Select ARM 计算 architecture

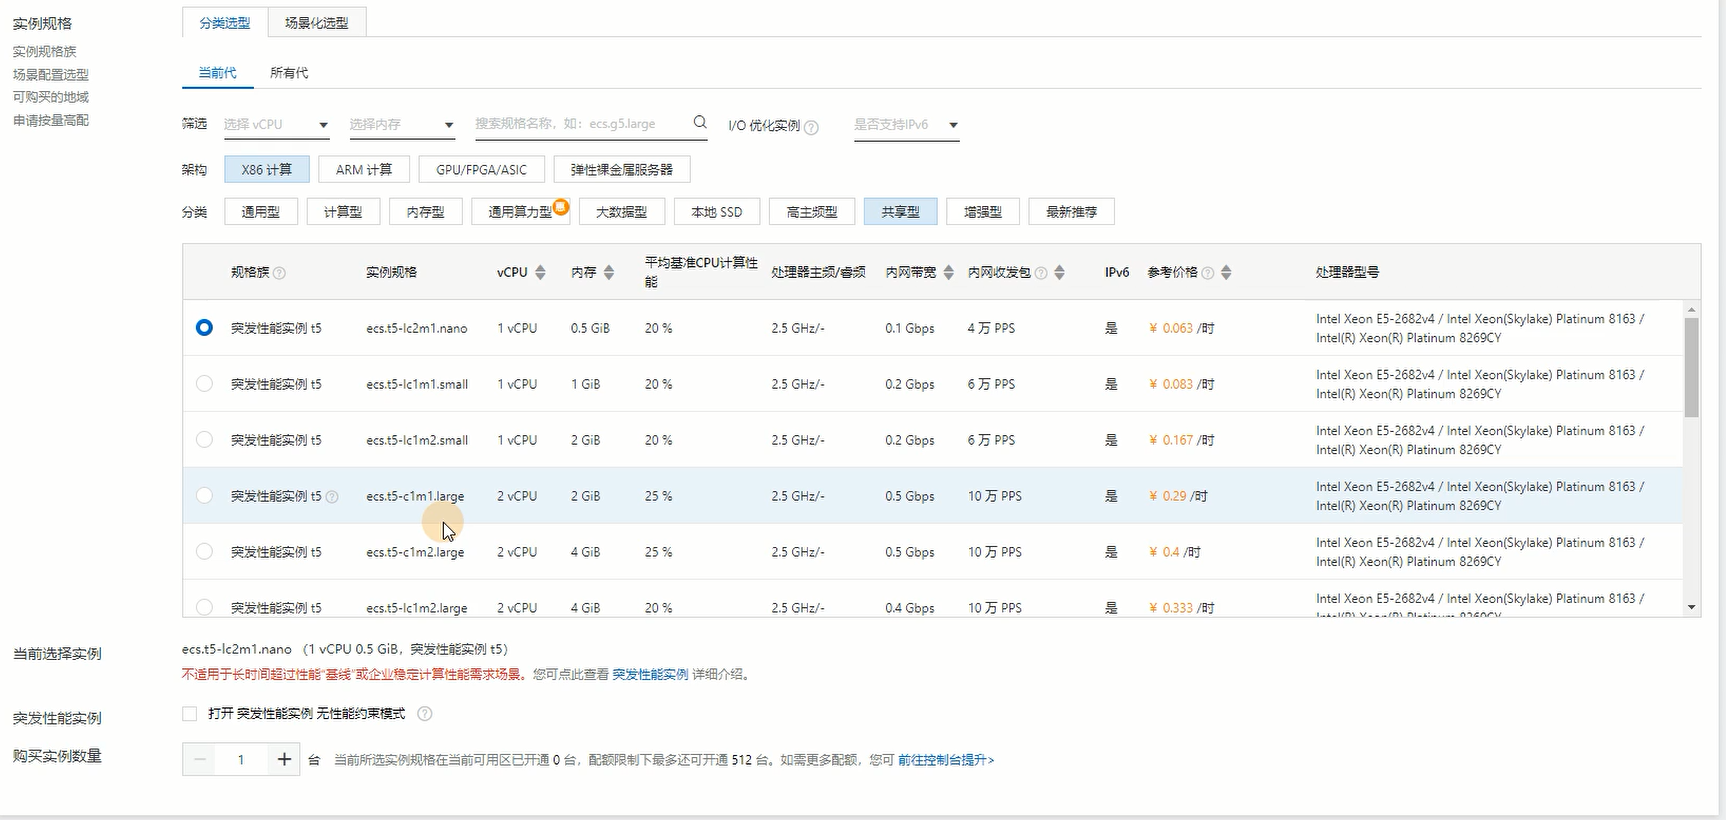pos(364,170)
